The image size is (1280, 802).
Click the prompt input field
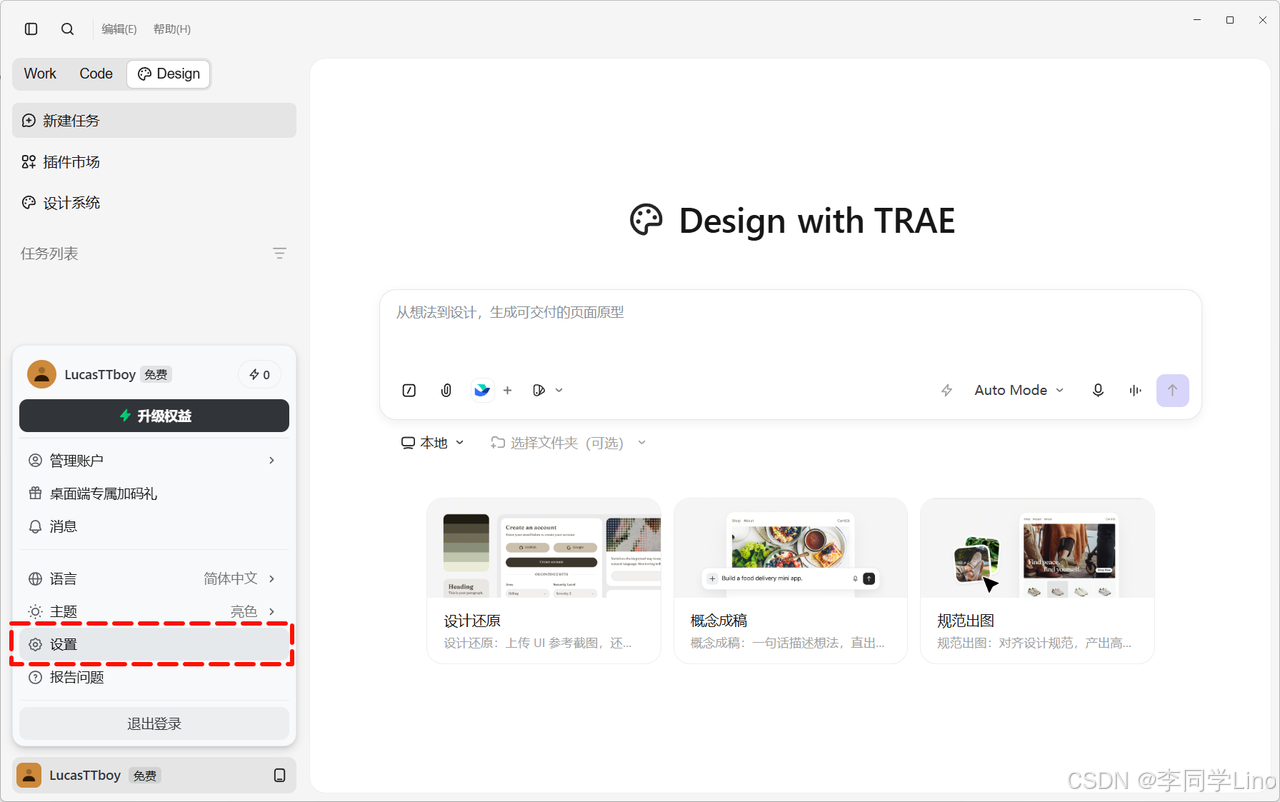click(x=790, y=328)
